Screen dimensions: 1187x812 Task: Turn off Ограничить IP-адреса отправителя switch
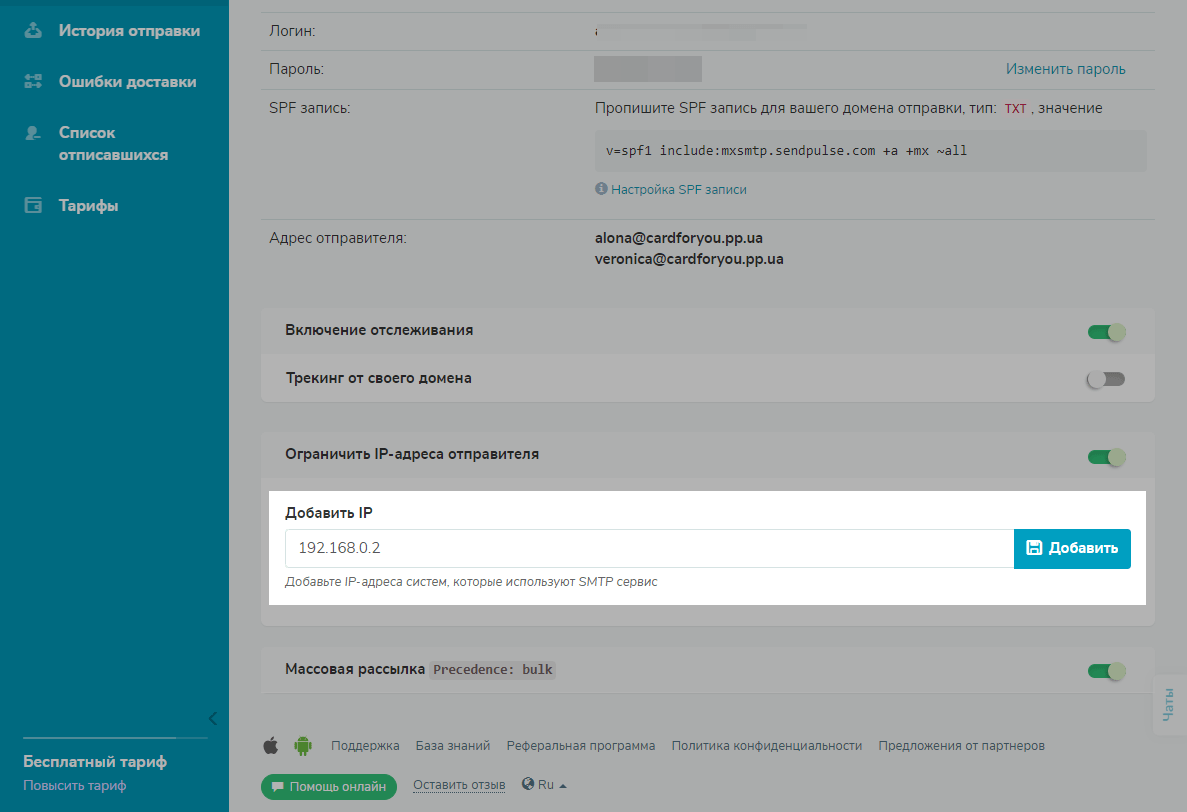pyautogui.click(x=1106, y=457)
